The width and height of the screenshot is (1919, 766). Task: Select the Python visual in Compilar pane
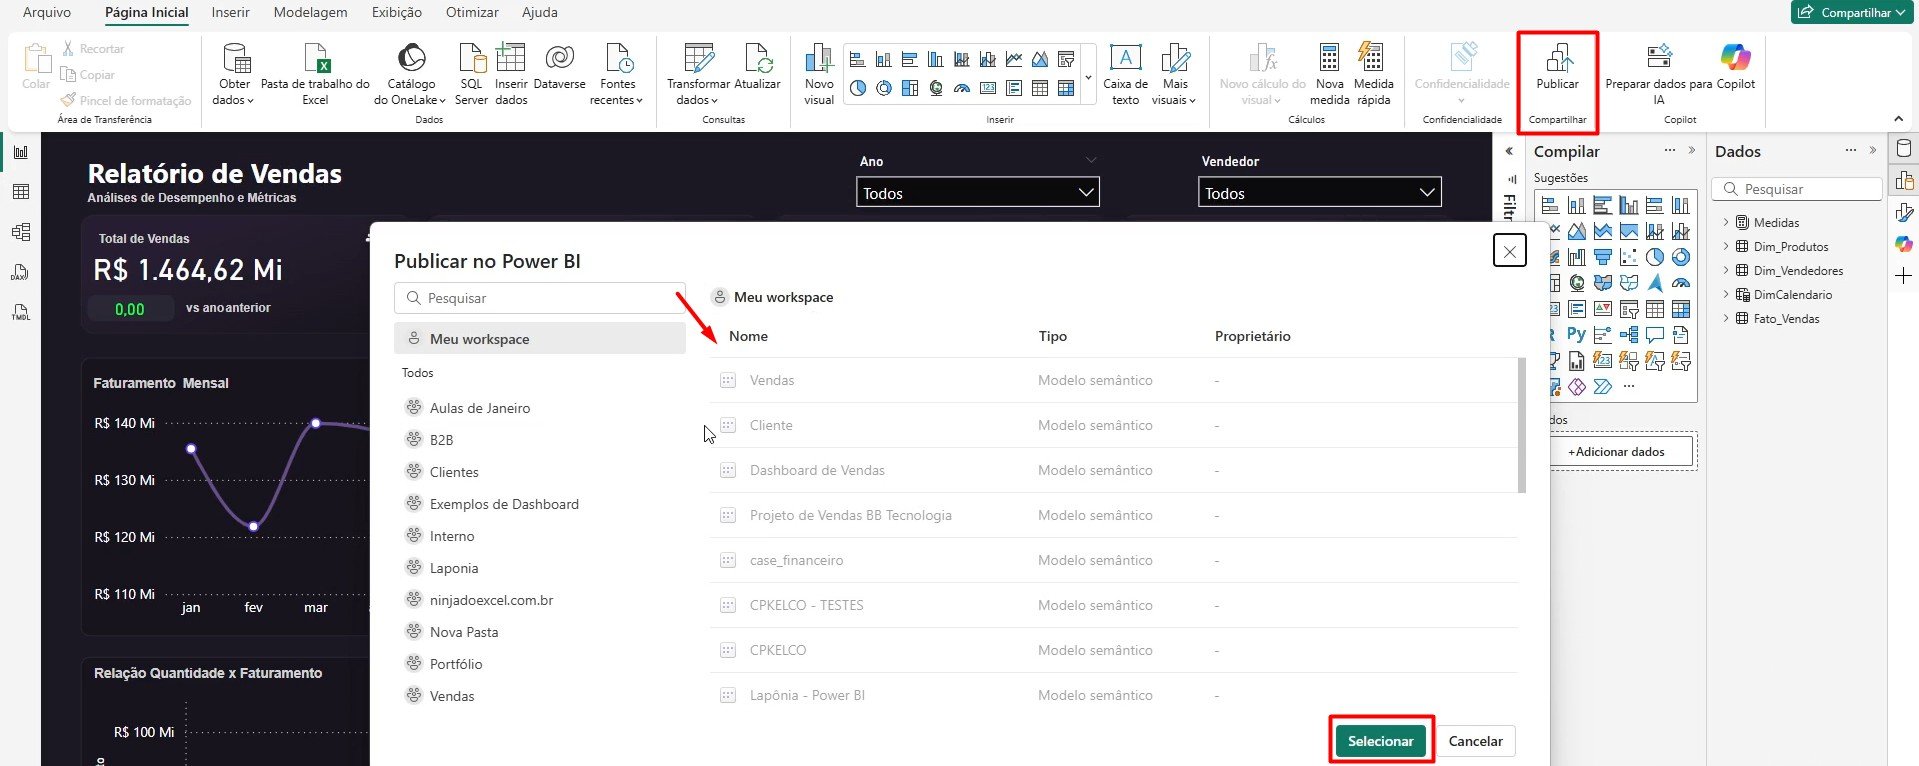click(1577, 334)
